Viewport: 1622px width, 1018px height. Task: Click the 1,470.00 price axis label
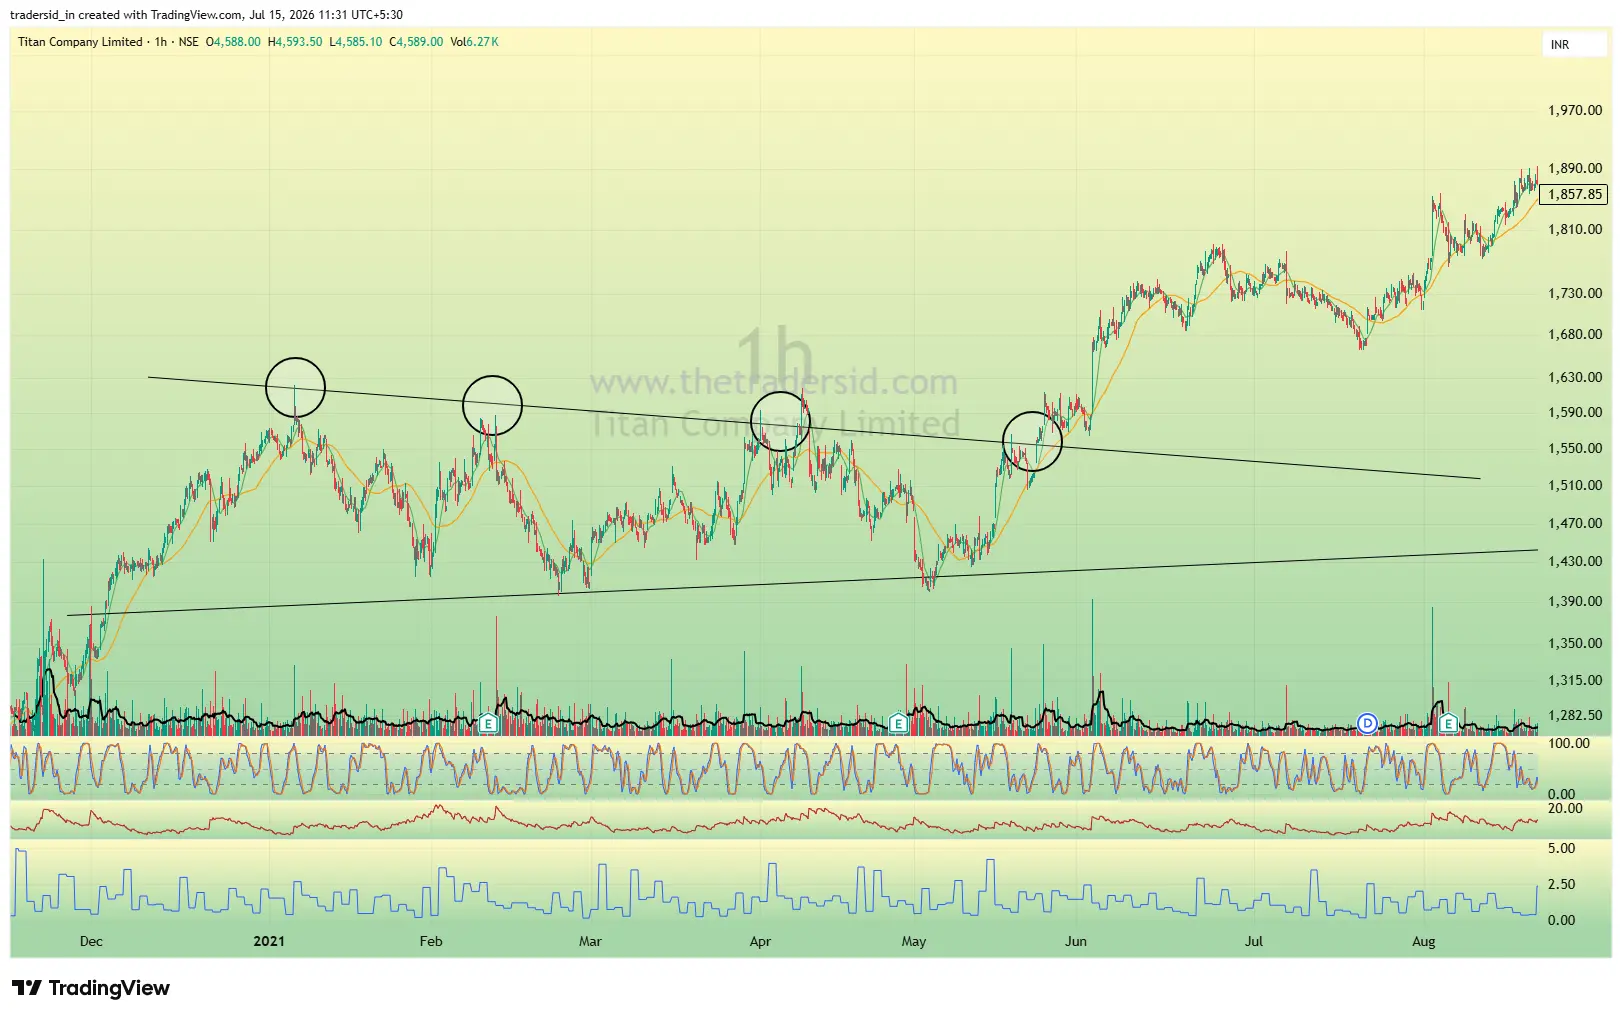pos(1575,523)
